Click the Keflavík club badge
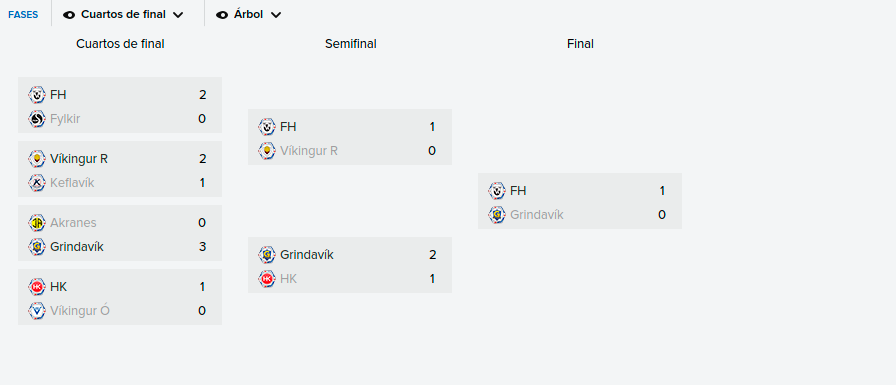The width and height of the screenshot is (896, 385). tap(37, 183)
